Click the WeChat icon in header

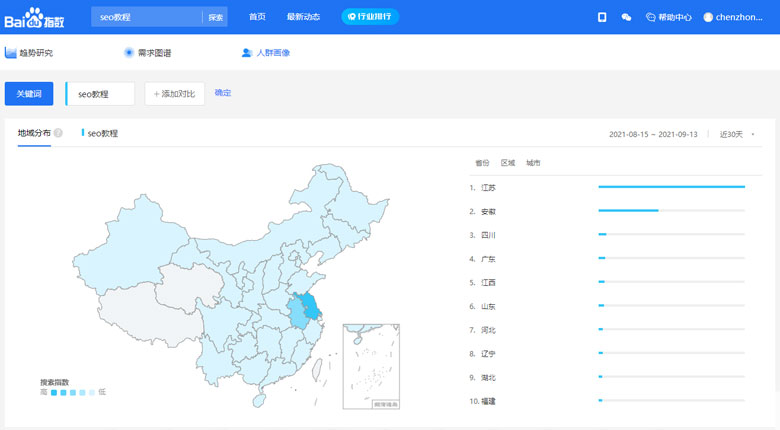click(626, 17)
